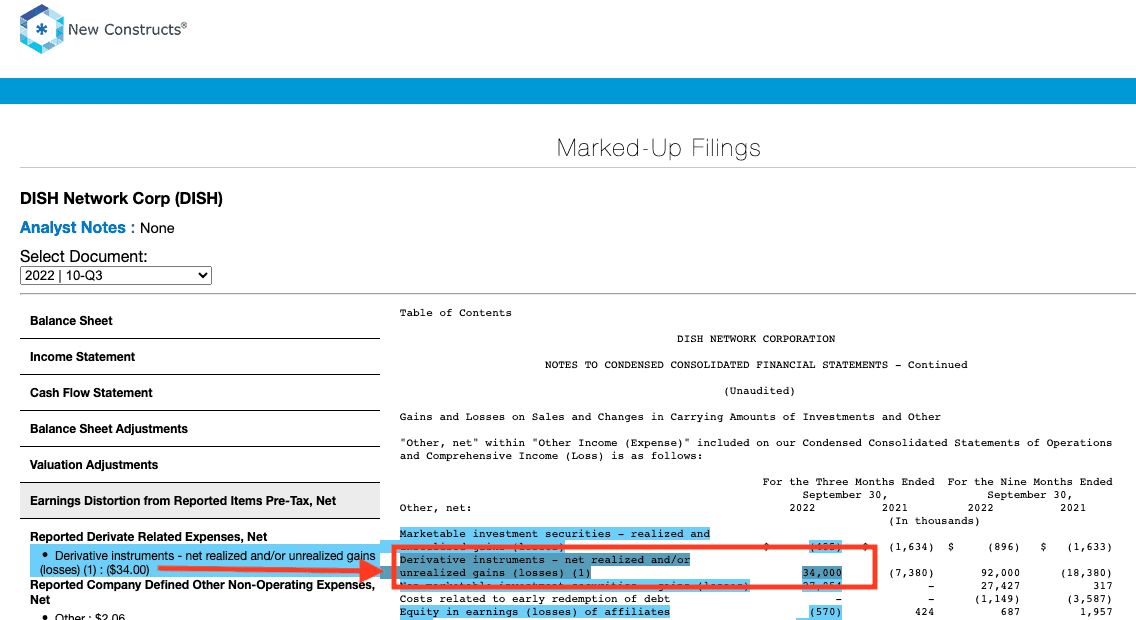The image size is (1136, 620).
Task: Click the DISH Network Corp (DISH) company title
Action: tap(121, 198)
